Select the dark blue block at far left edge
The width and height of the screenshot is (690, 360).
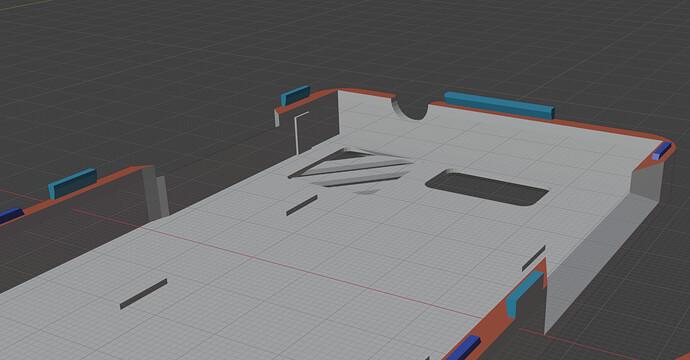click(x=11, y=215)
